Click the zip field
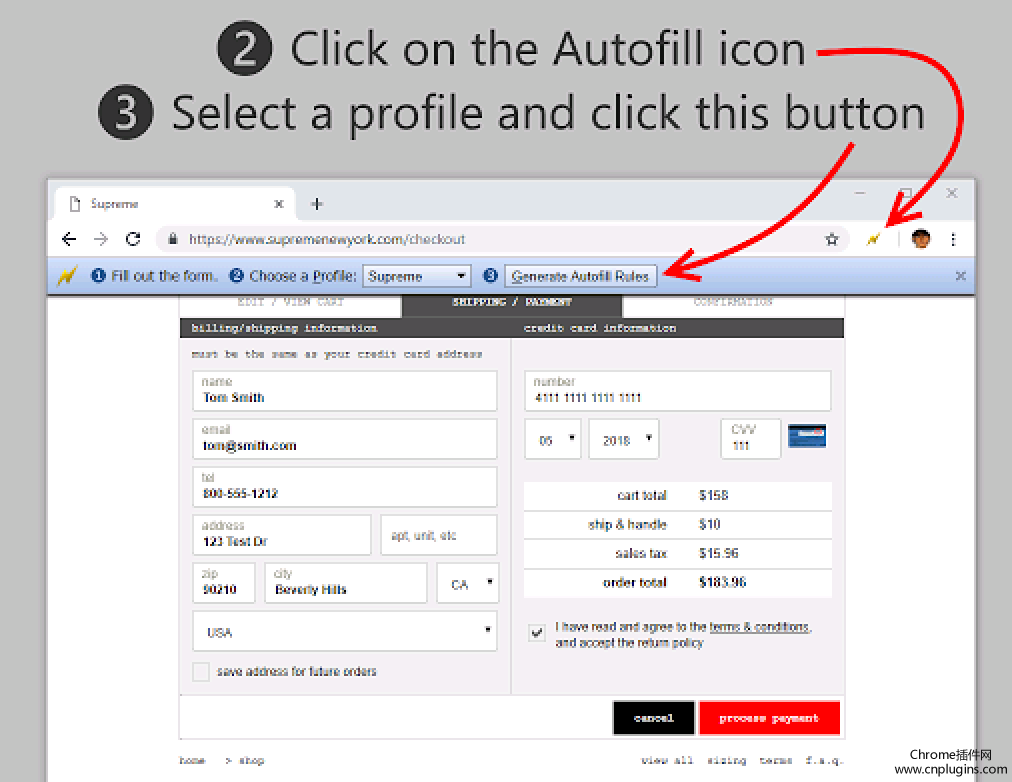 pos(224,583)
